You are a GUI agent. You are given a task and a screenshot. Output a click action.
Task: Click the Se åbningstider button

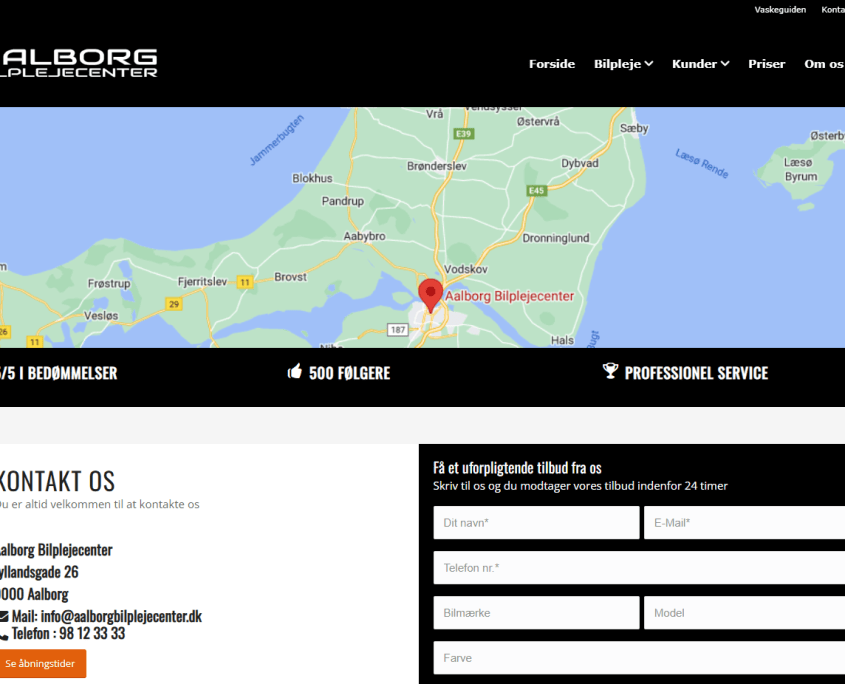(42, 664)
